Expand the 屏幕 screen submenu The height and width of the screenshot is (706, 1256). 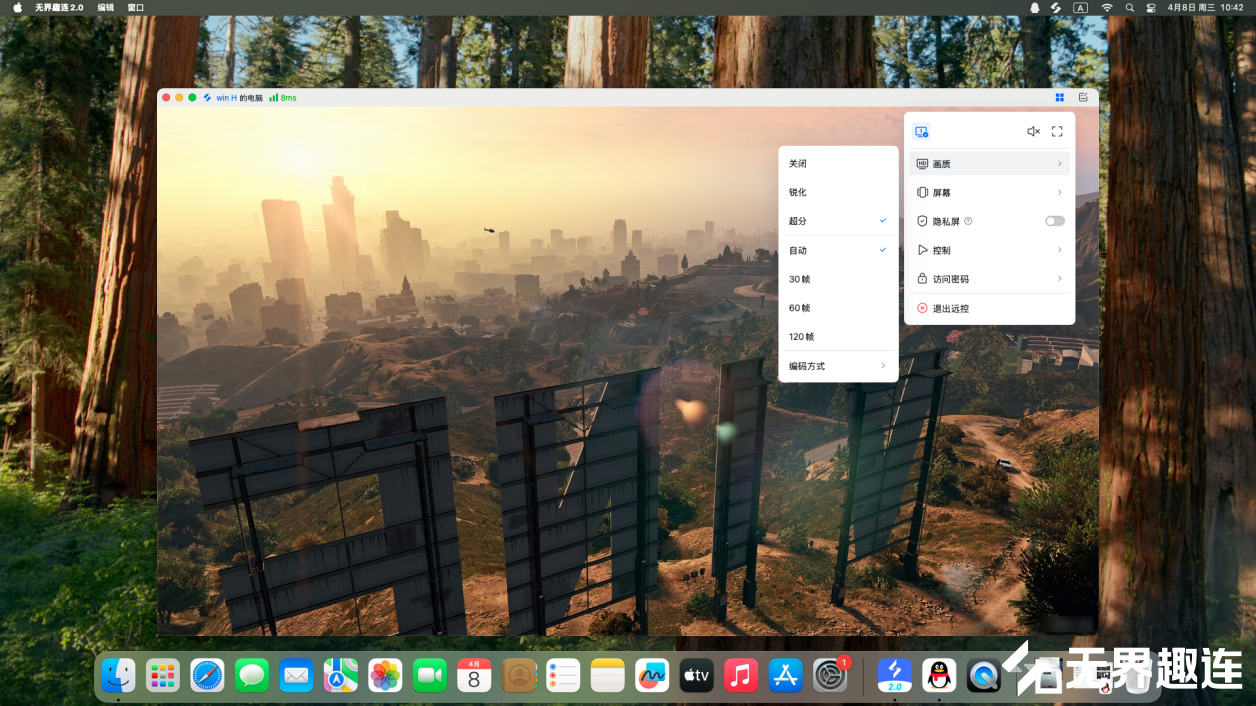989,192
